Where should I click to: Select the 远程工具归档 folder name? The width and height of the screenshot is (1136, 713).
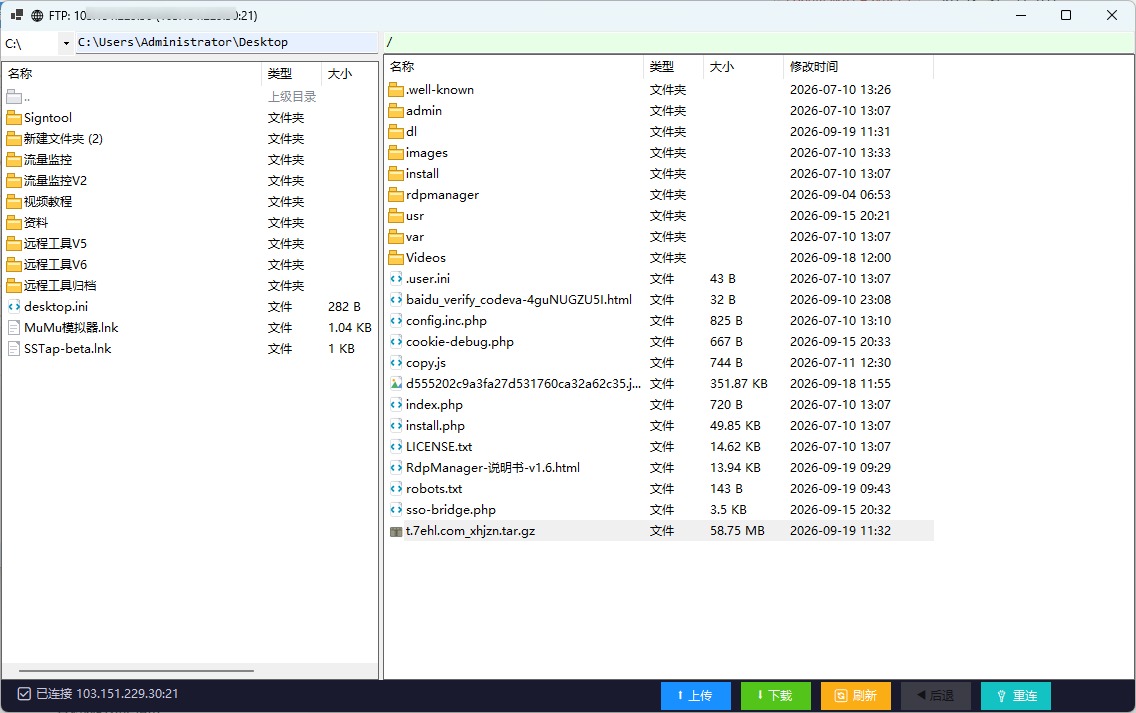point(60,285)
